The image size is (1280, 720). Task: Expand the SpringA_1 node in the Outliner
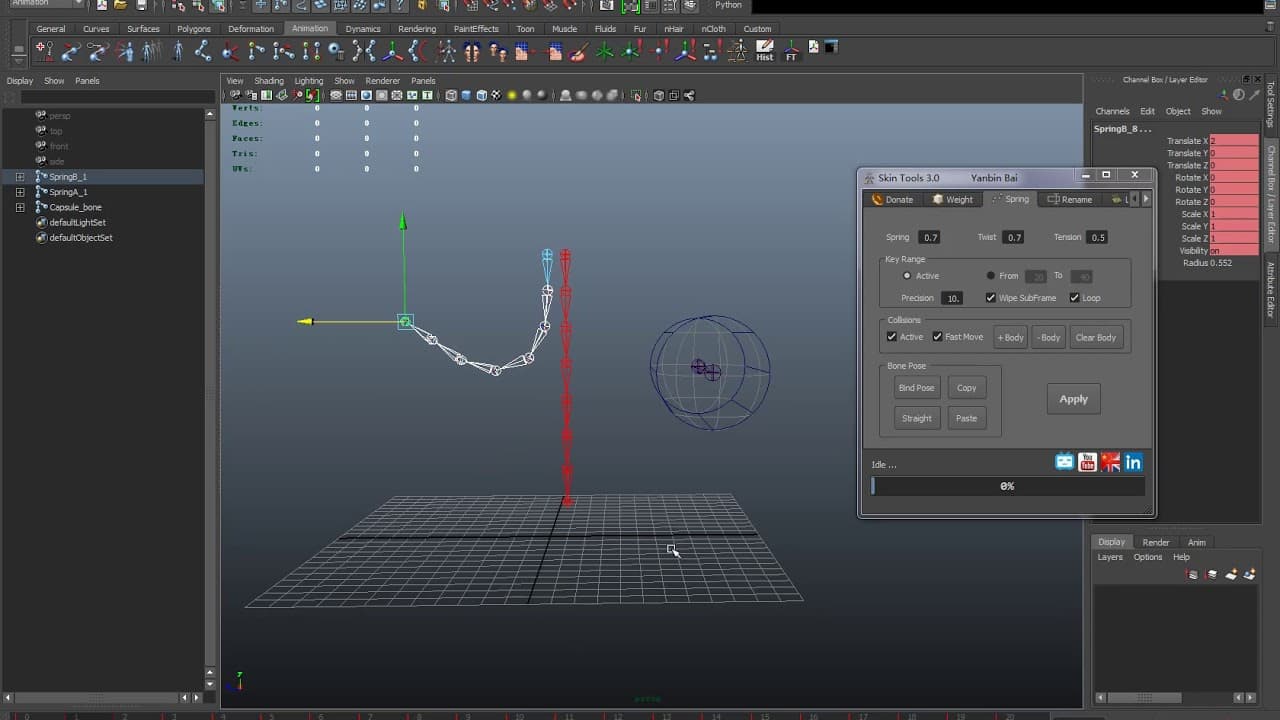pyautogui.click(x=19, y=192)
